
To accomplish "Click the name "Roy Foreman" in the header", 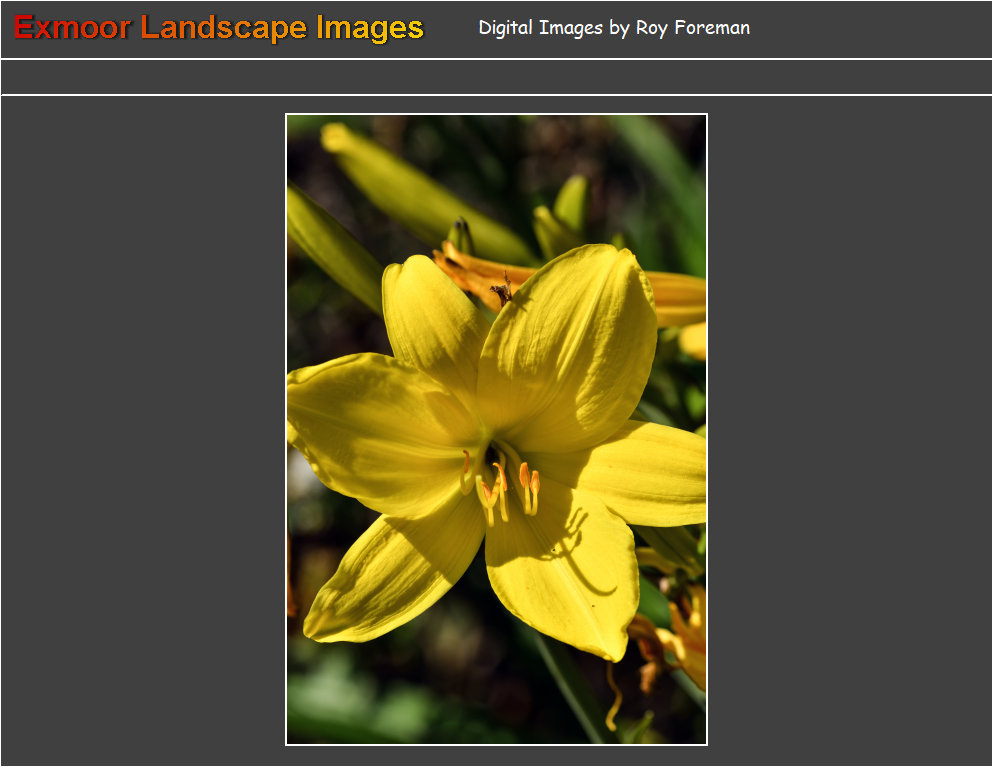I will 692,28.
